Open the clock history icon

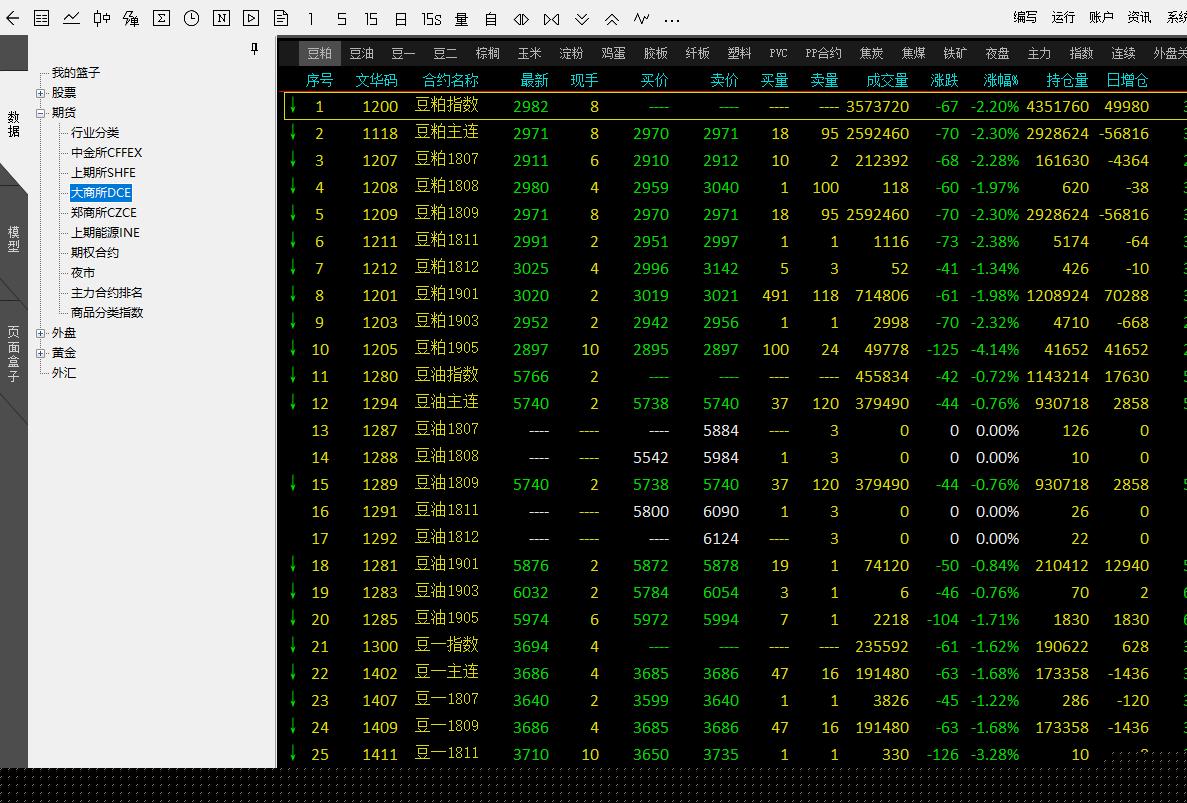pos(191,18)
